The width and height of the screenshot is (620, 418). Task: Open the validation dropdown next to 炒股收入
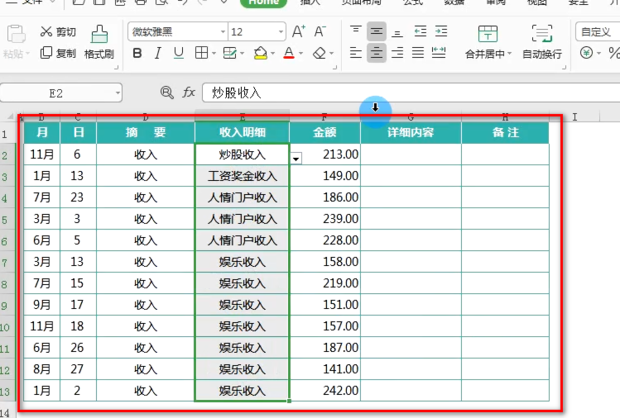(x=296, y=159)
